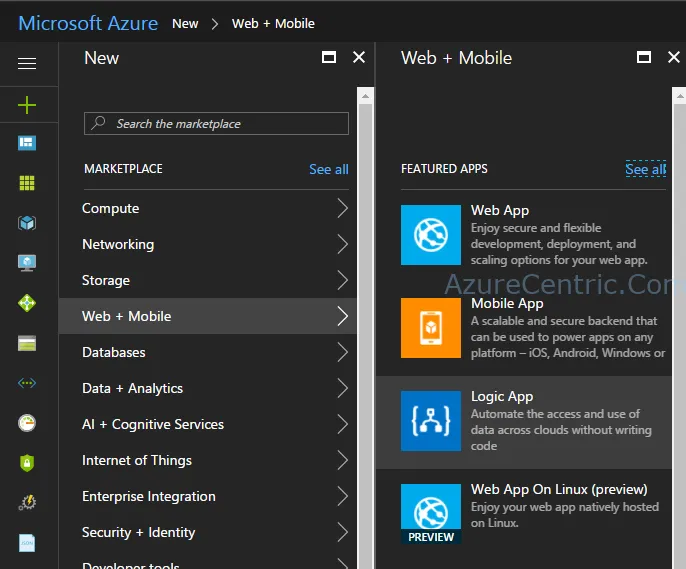The width and height of the screenshot is (686, 569).
Task: Open Security Center shield icon
Action: point(27,463)
